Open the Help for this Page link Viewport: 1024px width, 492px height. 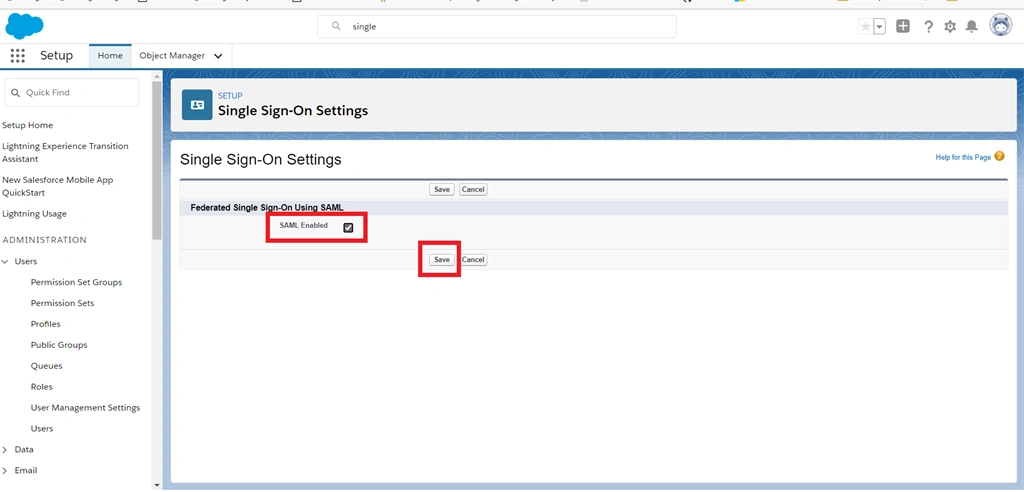pos(963,157)
